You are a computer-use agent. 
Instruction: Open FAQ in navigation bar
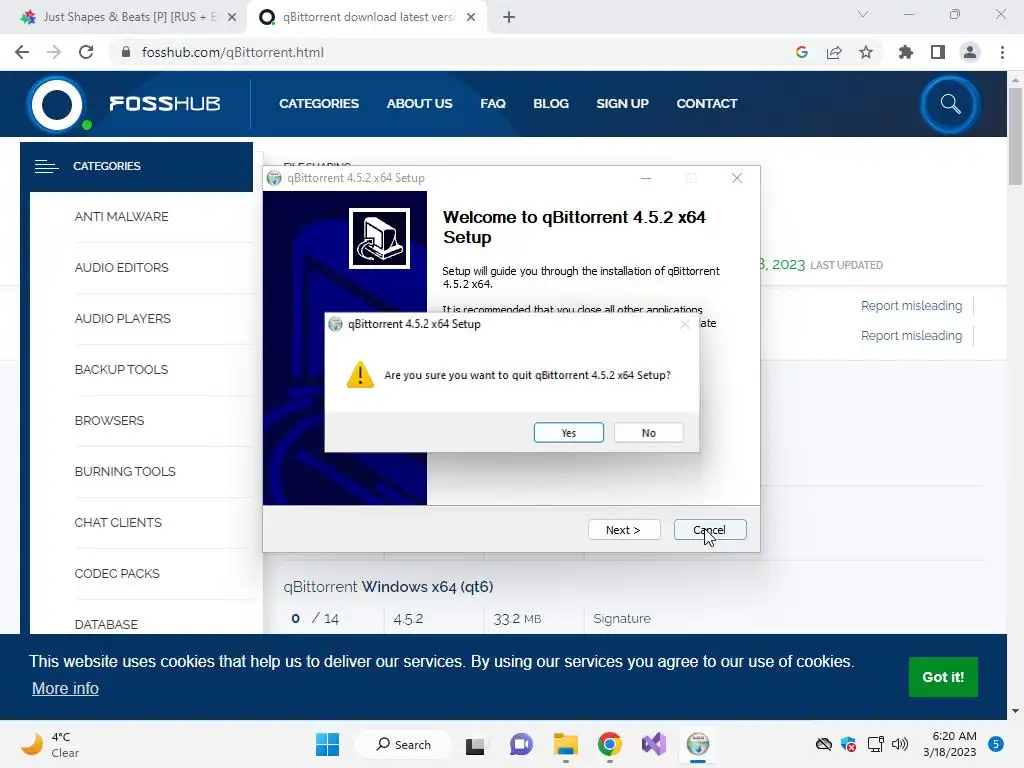(493, 104)
